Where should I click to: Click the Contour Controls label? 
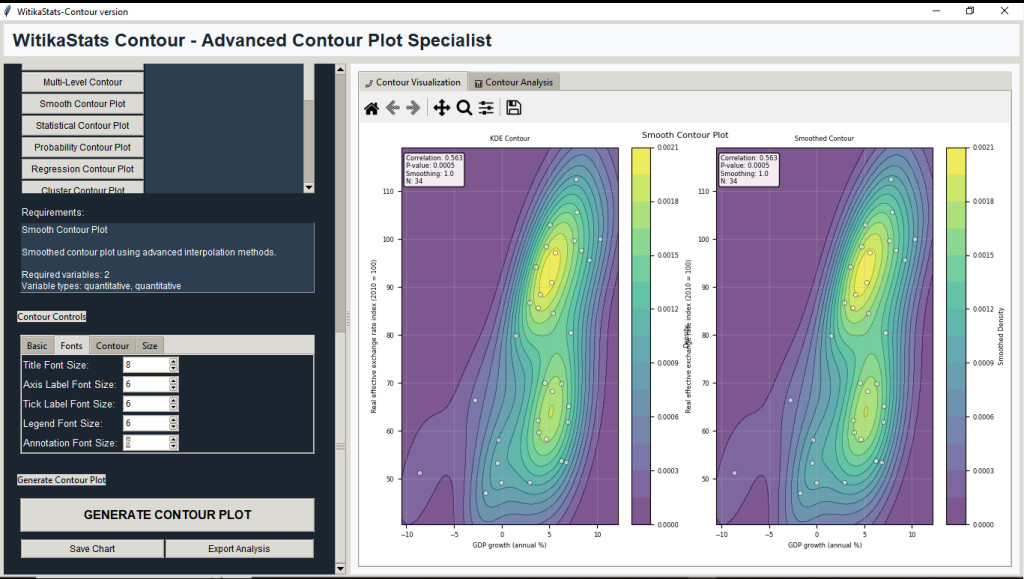pyautogui.click(x=52, y=317)
